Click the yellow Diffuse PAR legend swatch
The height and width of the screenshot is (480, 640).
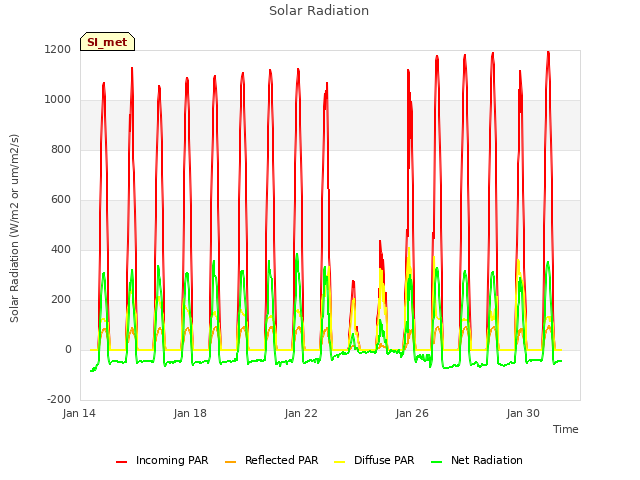coord(340,462)
